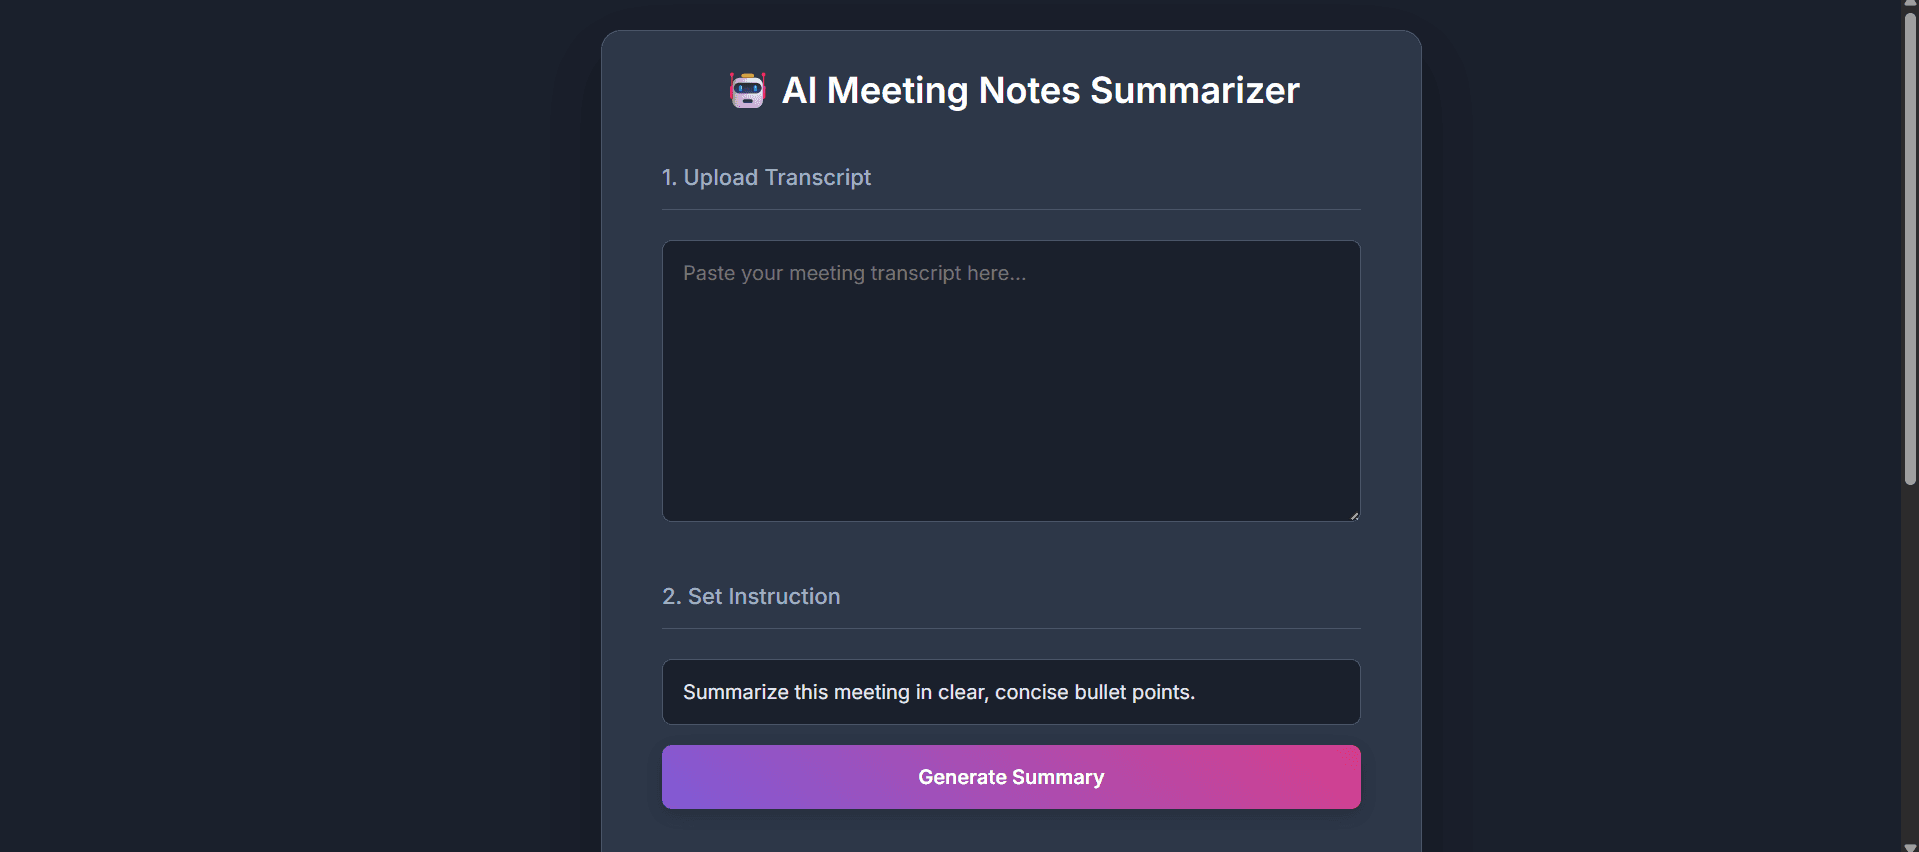This screenshot has height=852, width=1919.
Task: Click the 'Generate Summary' button
Action: coord(1011,777)
